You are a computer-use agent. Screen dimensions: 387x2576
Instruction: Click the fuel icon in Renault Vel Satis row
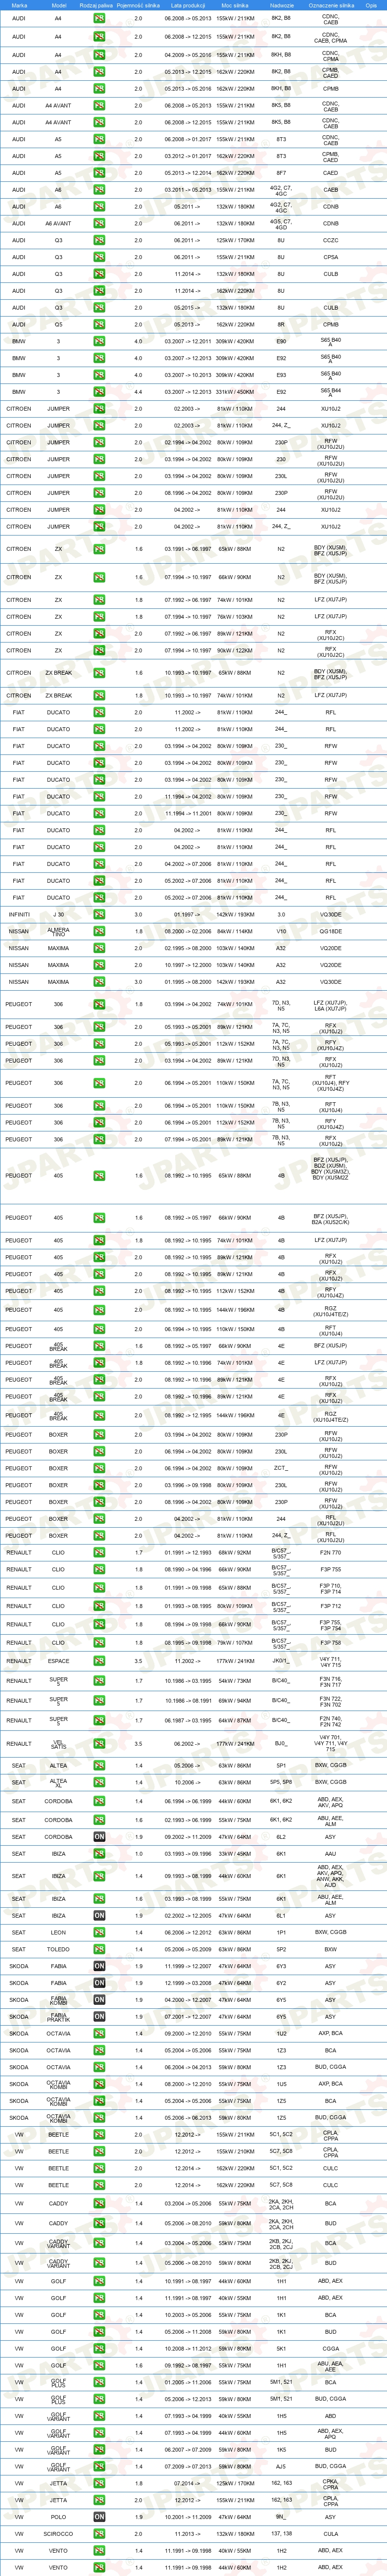point(99,1743)
